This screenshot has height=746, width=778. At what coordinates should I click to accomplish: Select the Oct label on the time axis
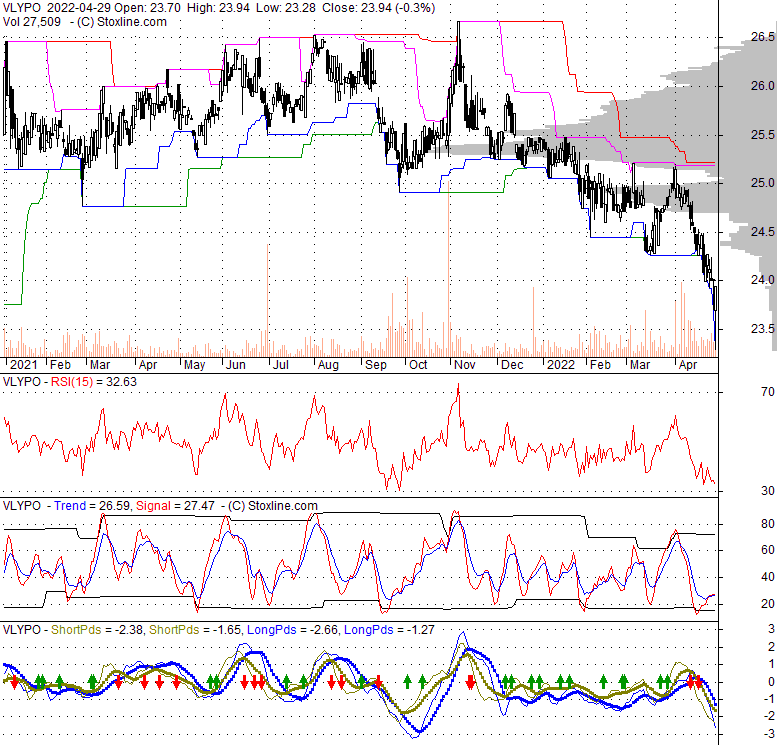pyautogui.click(x=418, y=365)
